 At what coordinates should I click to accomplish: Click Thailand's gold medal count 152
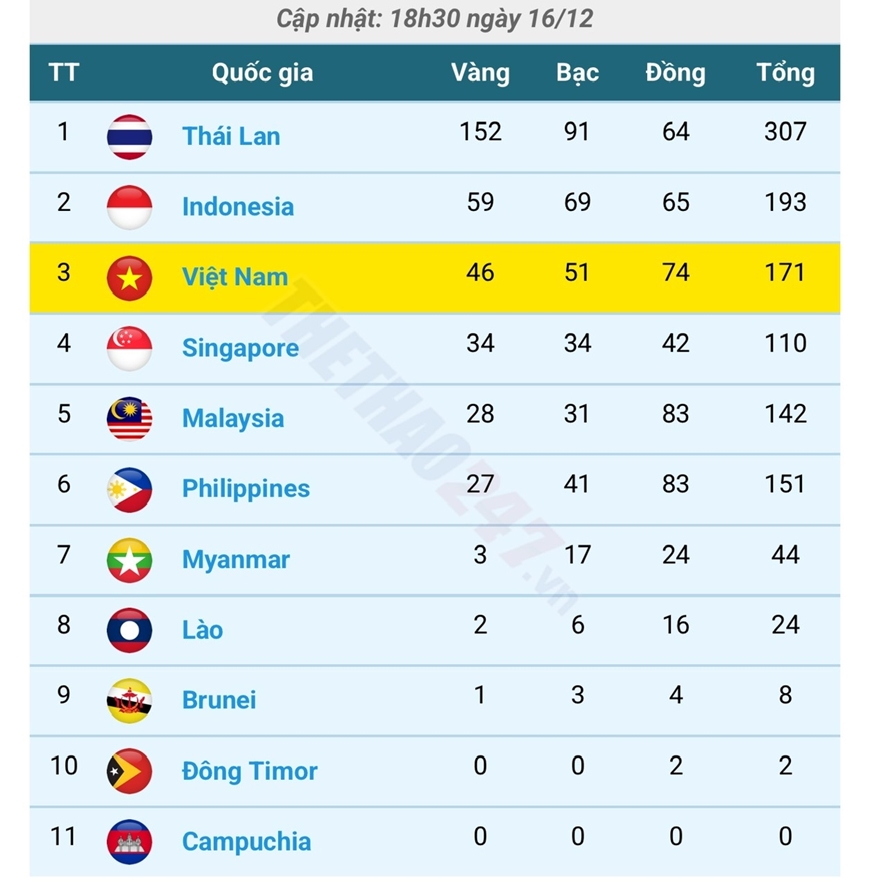click(x=480, y=131)
